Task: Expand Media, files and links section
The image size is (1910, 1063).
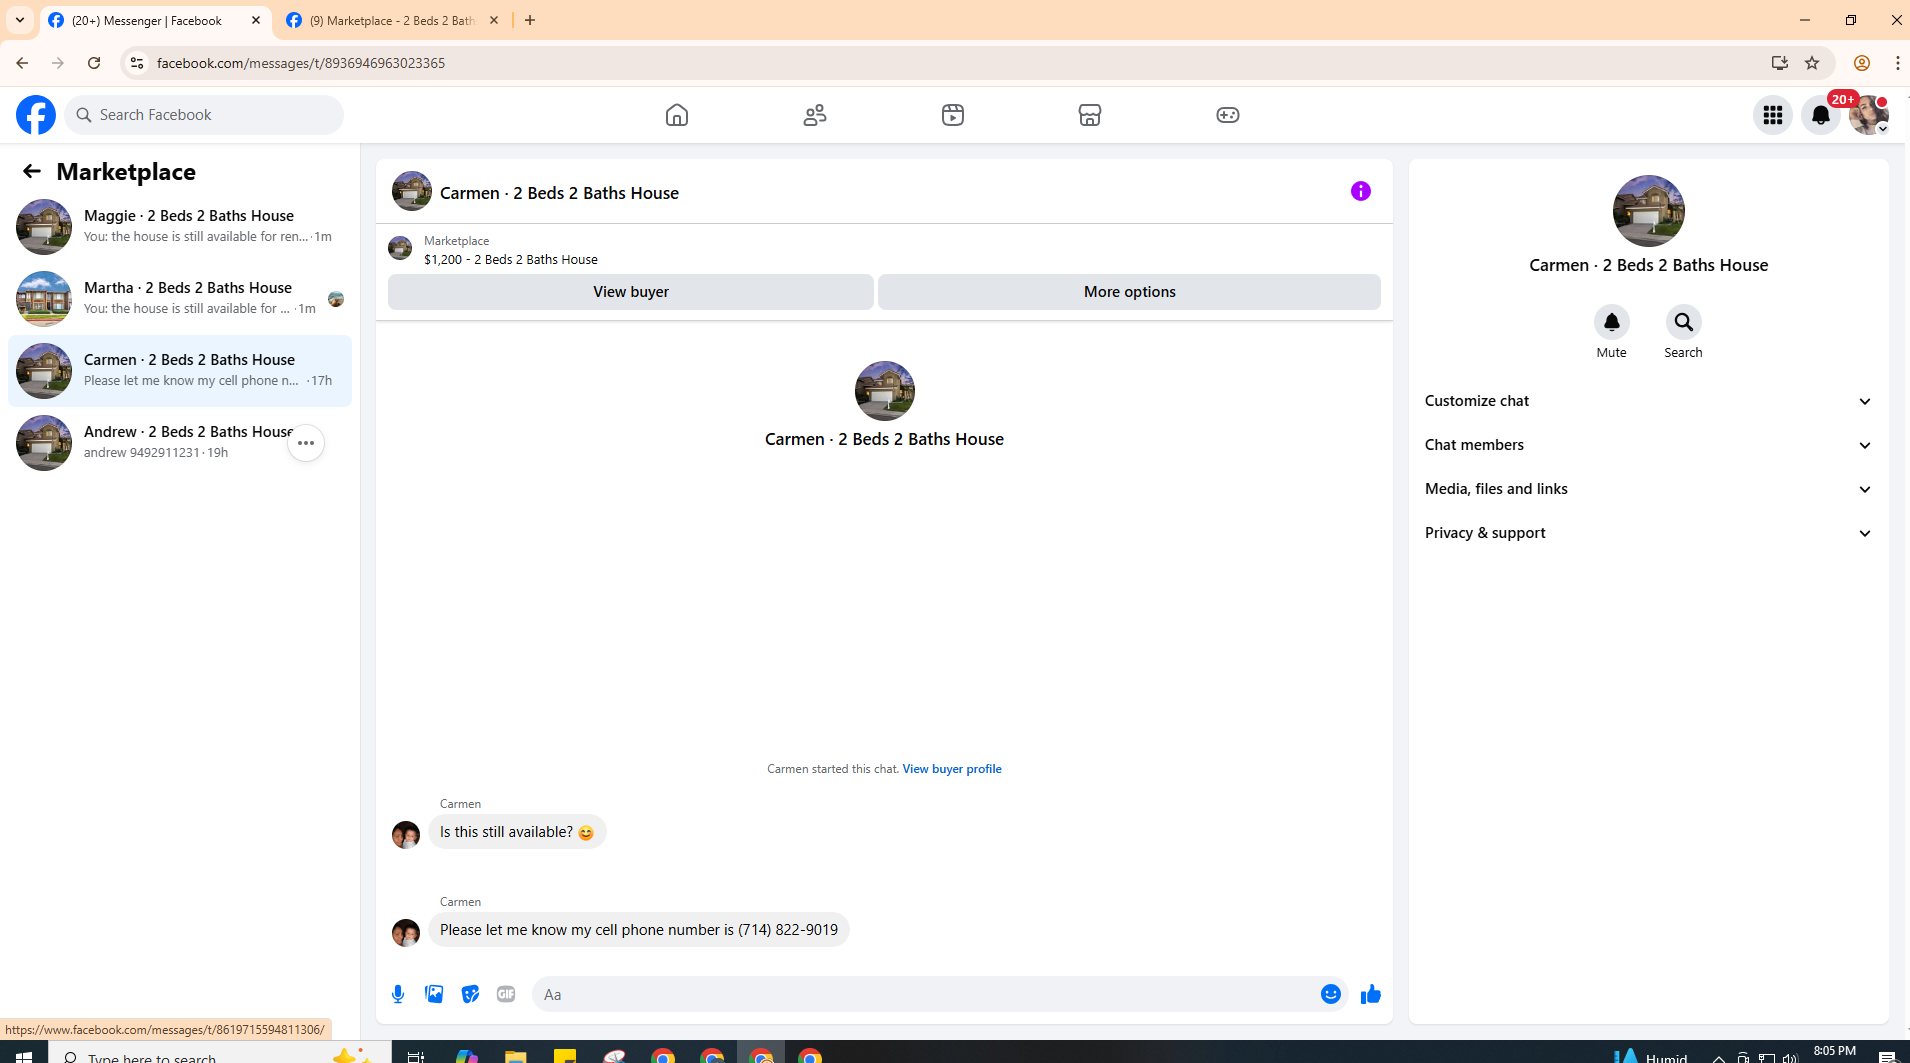Action: tap(1648, 489)
